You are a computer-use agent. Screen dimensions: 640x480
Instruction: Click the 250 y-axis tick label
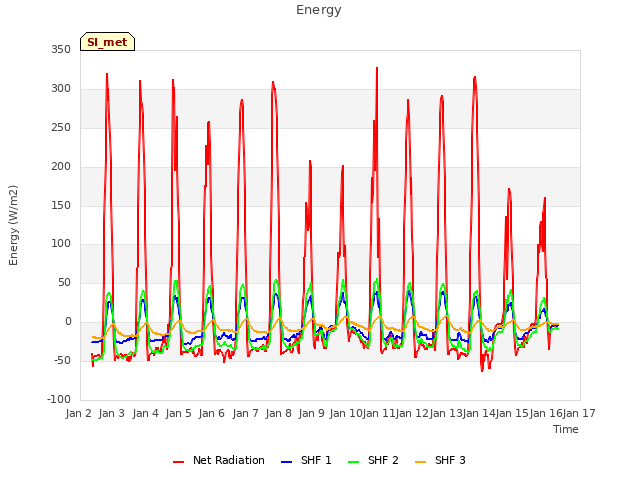point(61,128)
